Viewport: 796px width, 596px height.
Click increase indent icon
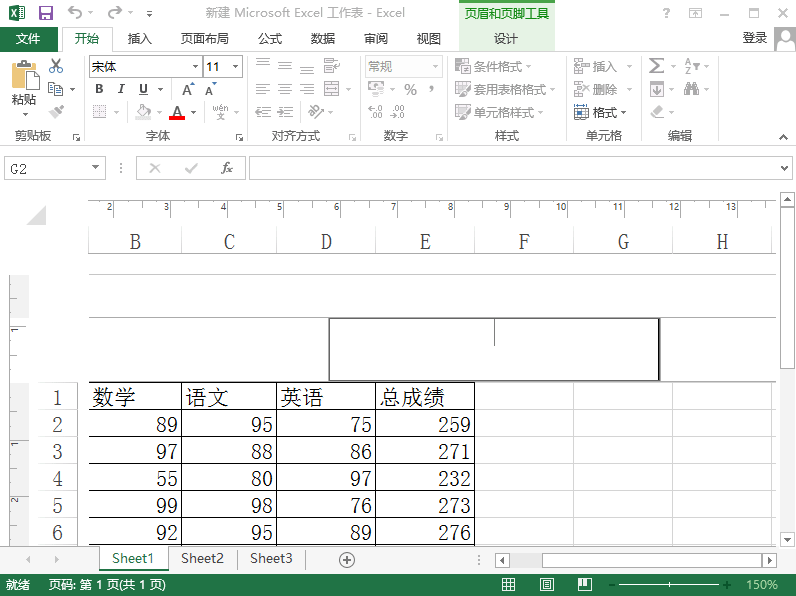285,112
